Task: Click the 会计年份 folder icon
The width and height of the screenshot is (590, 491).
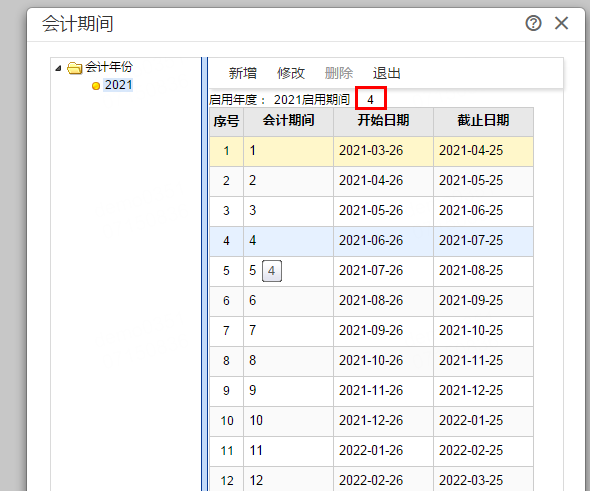Action: (x=75, y=68)
